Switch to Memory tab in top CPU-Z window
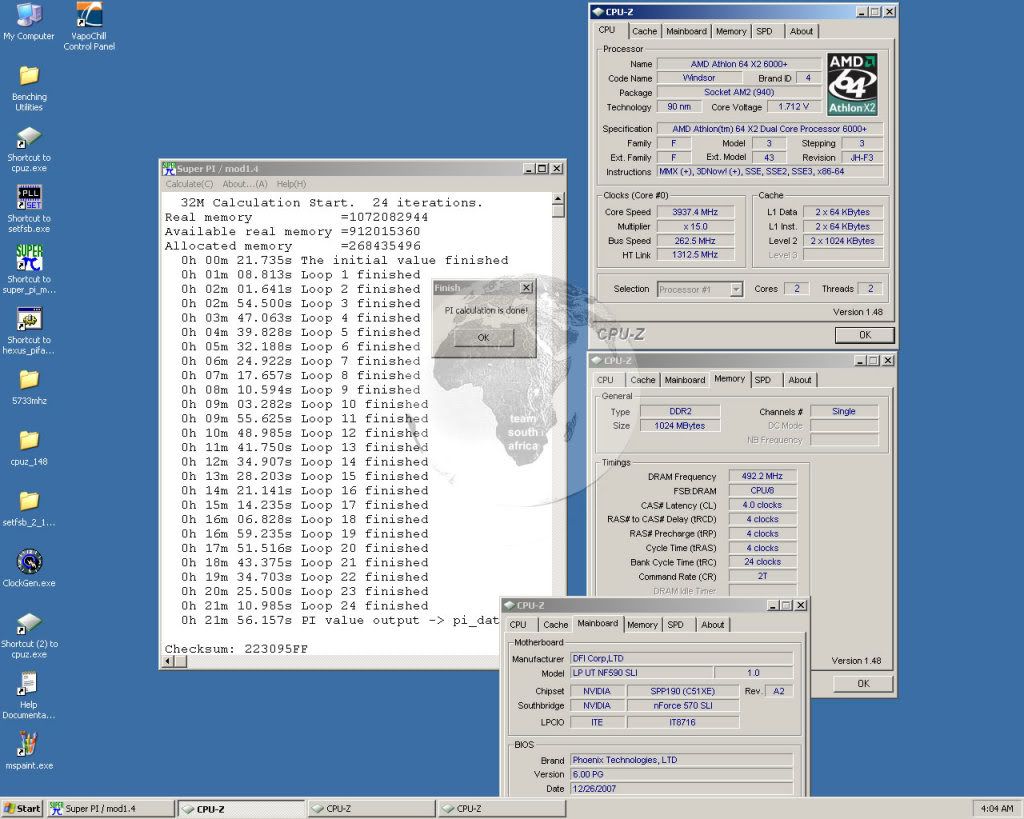 coord(731,31)
